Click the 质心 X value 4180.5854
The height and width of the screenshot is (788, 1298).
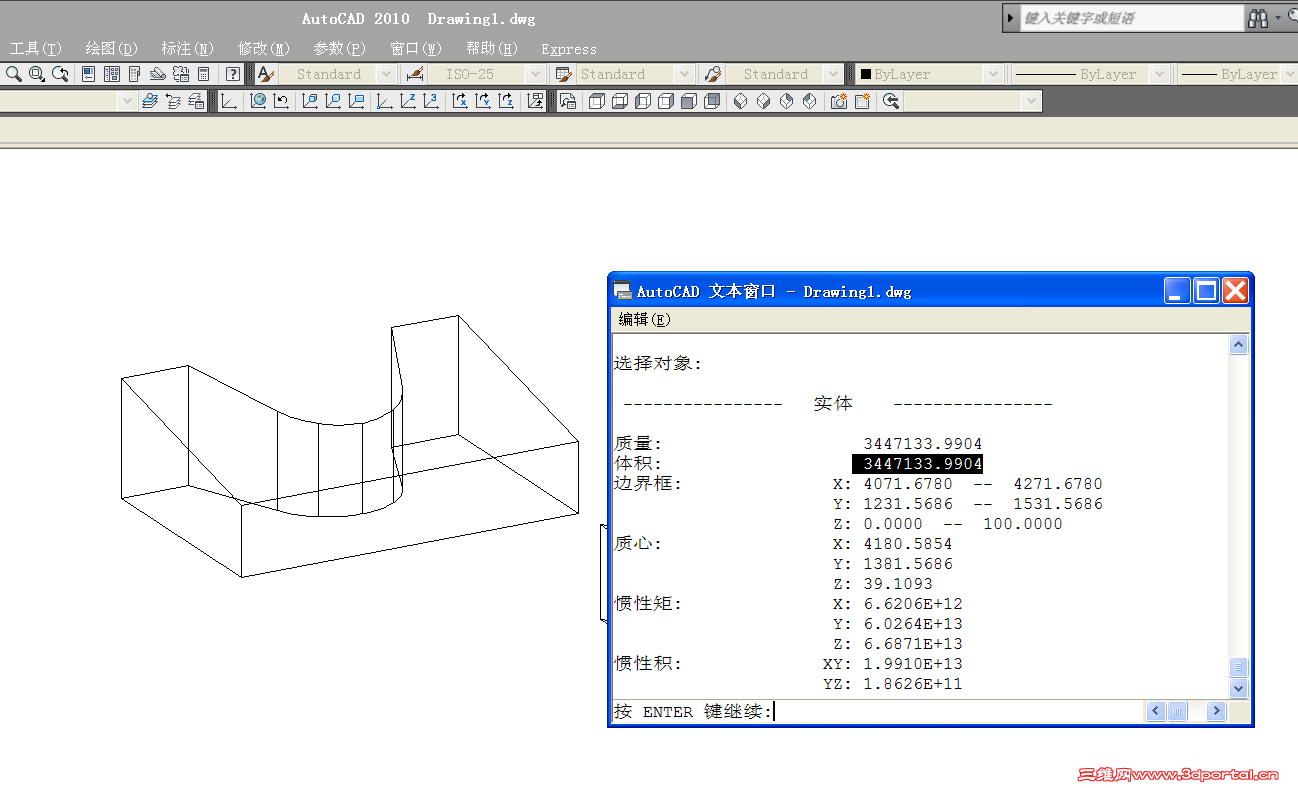[x=908, y=544]
